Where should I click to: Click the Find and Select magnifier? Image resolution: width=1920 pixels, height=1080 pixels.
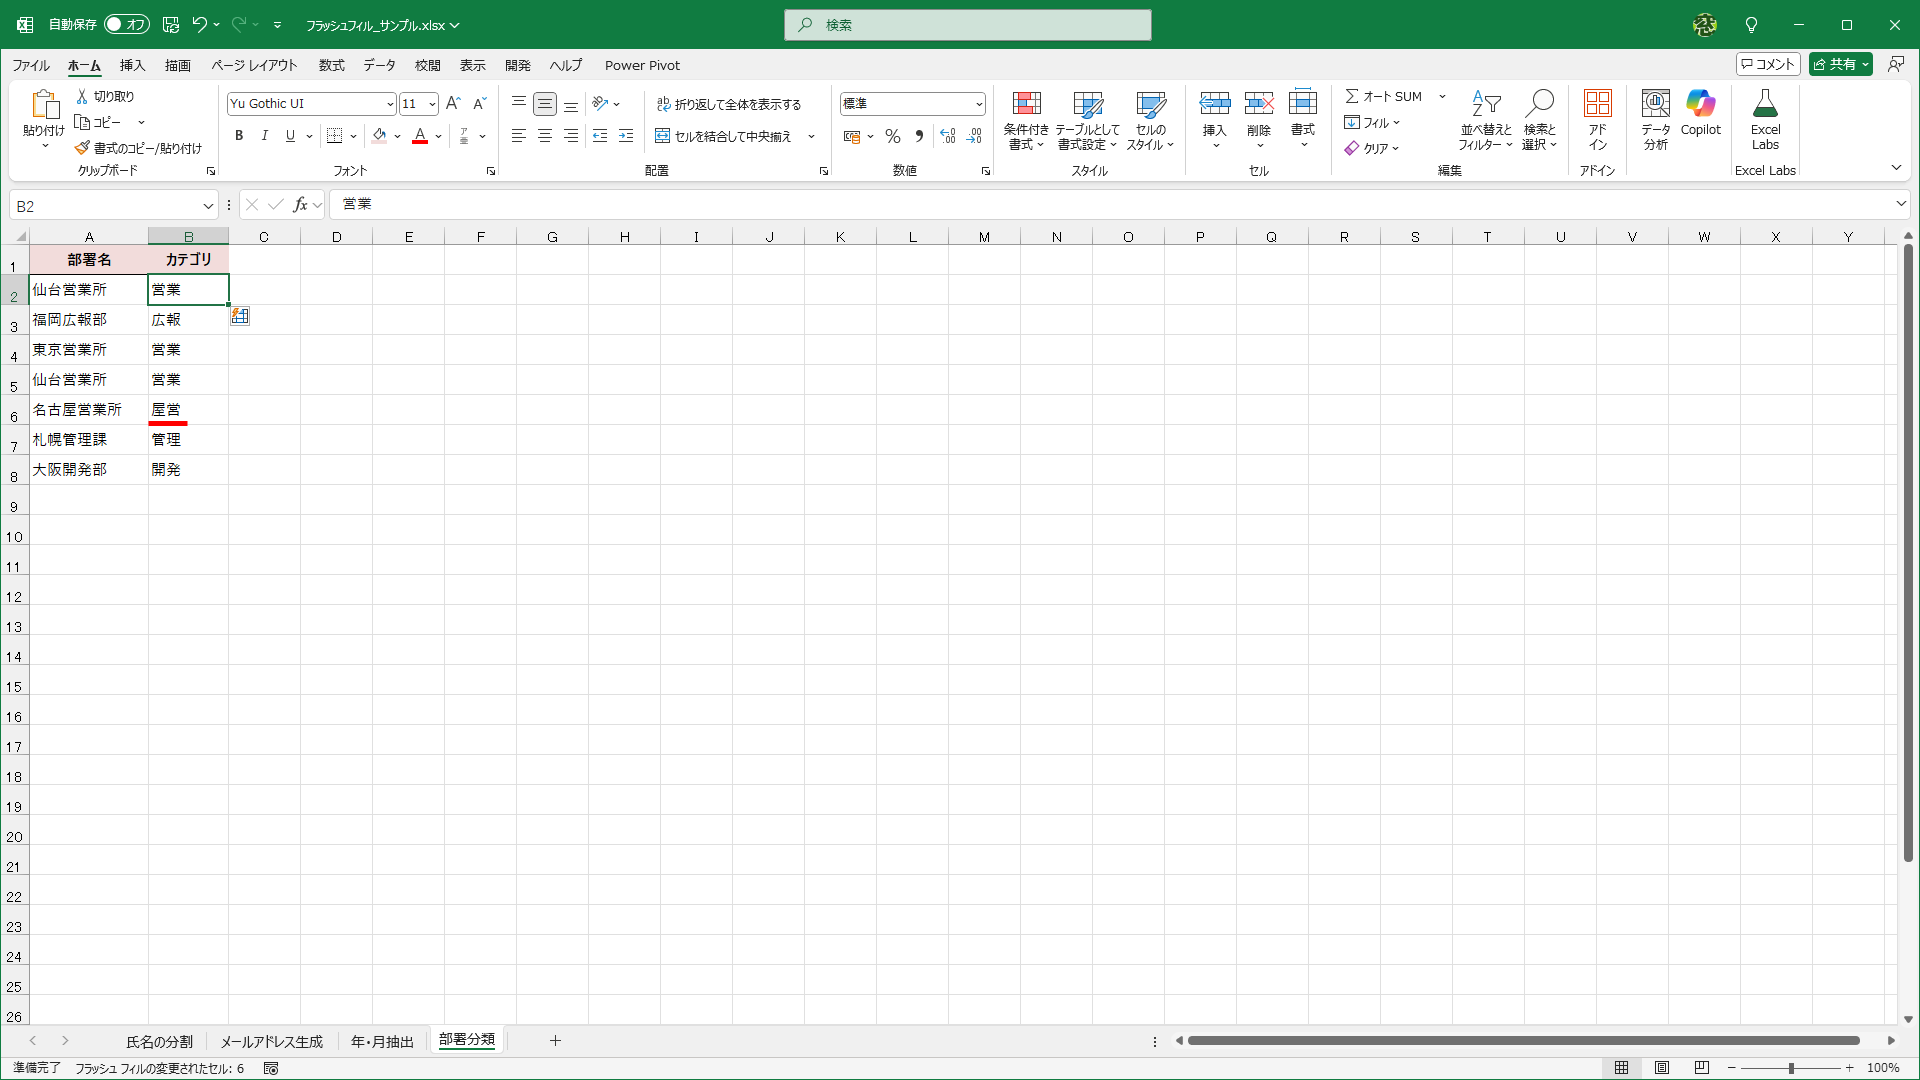(1539, 104)
